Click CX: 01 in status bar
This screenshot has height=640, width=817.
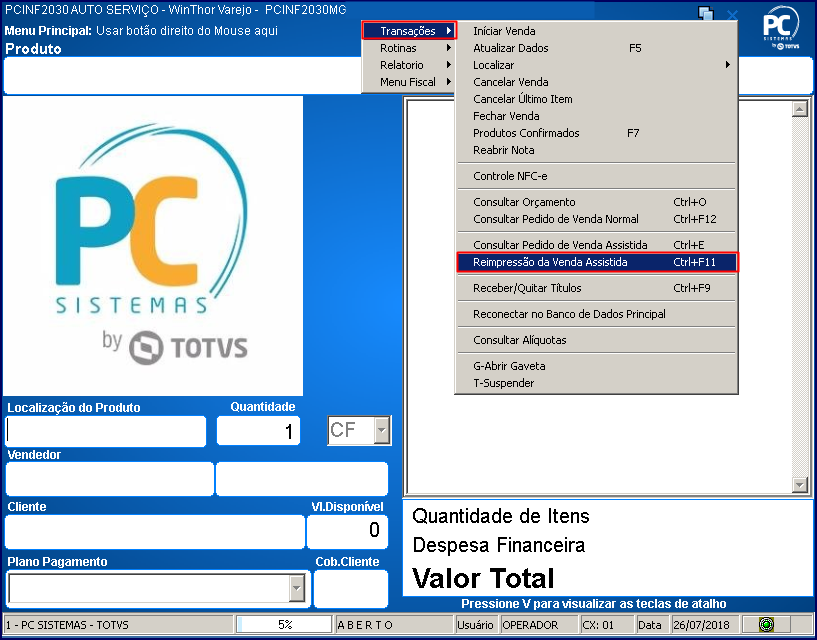click(x=599, y=625)
